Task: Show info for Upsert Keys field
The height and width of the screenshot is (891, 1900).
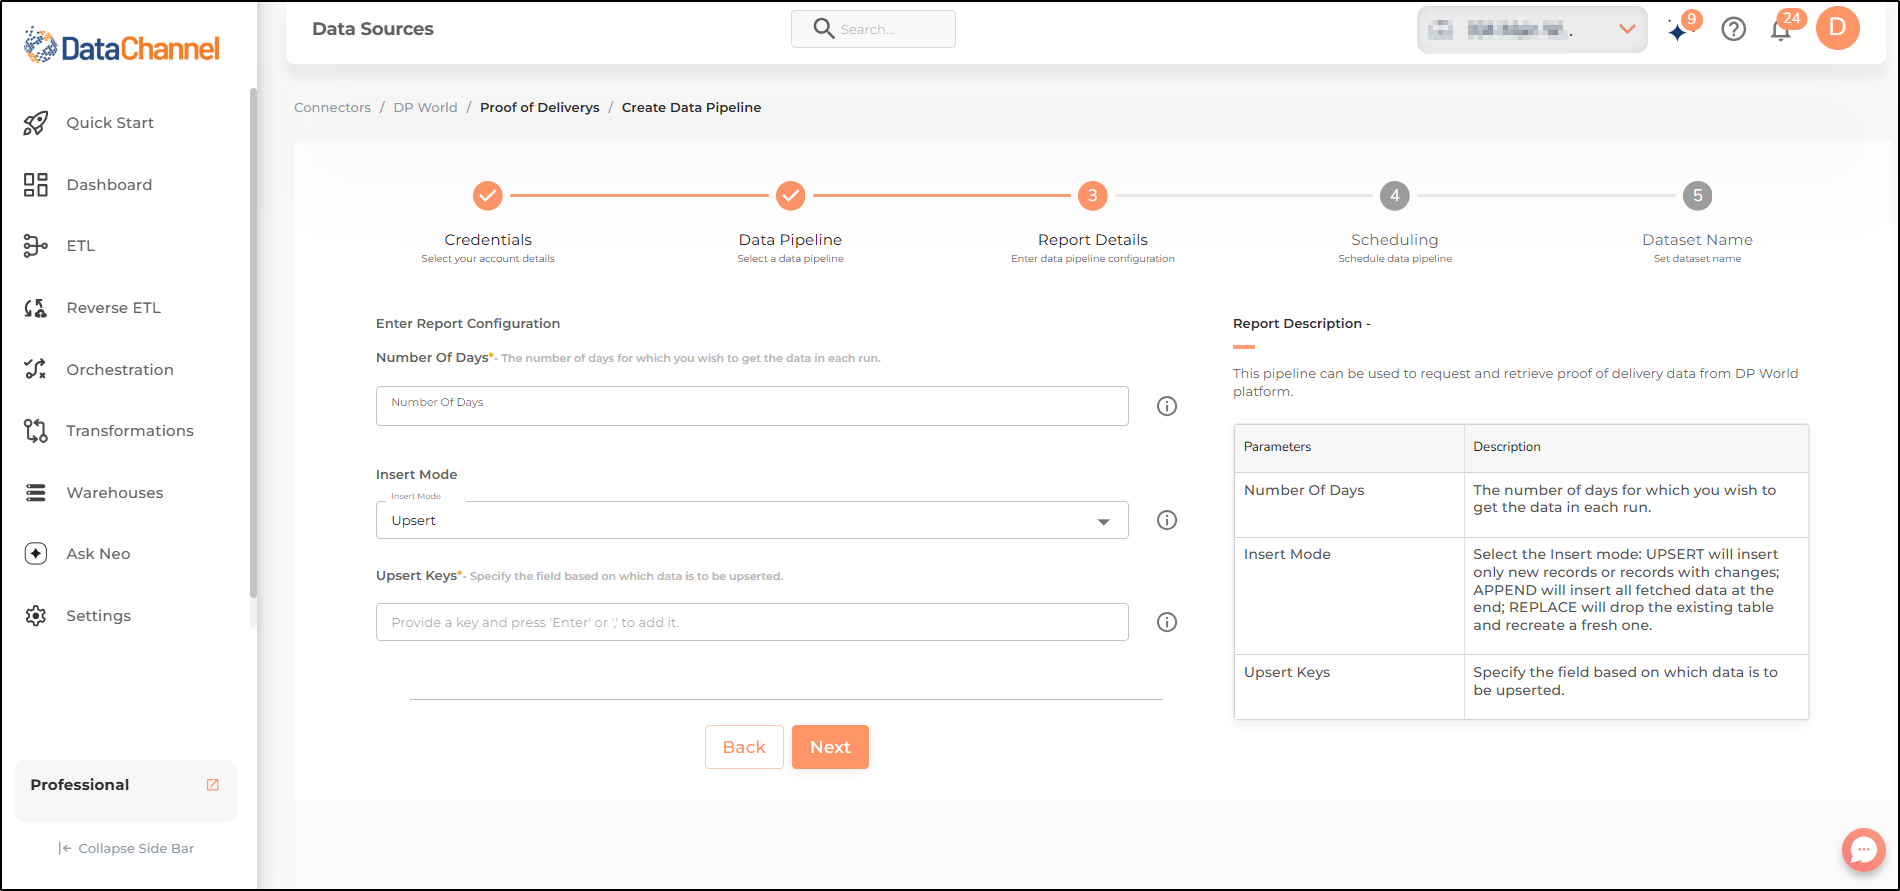Action: [1167, 622]
